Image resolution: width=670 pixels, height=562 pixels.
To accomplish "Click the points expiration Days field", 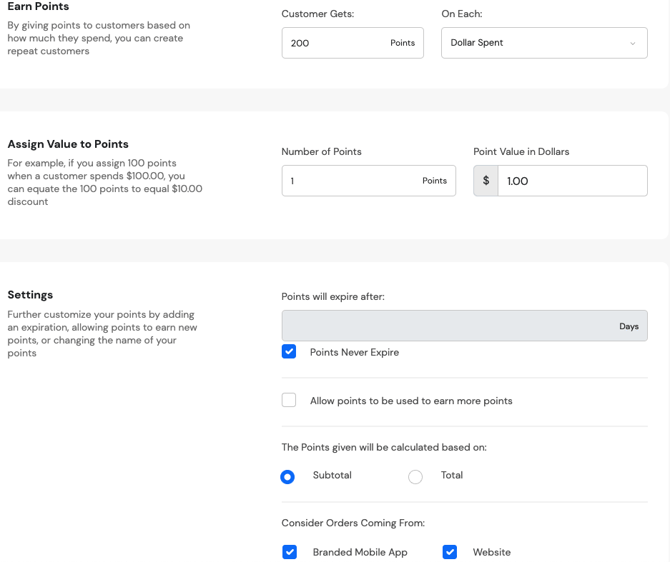I will point(450,326).
